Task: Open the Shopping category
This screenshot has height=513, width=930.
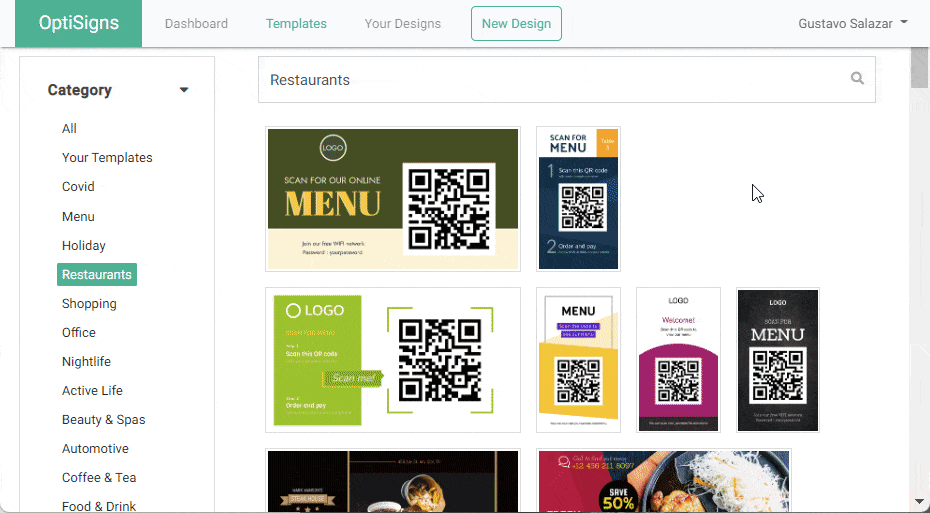Action: click(89, 304)
